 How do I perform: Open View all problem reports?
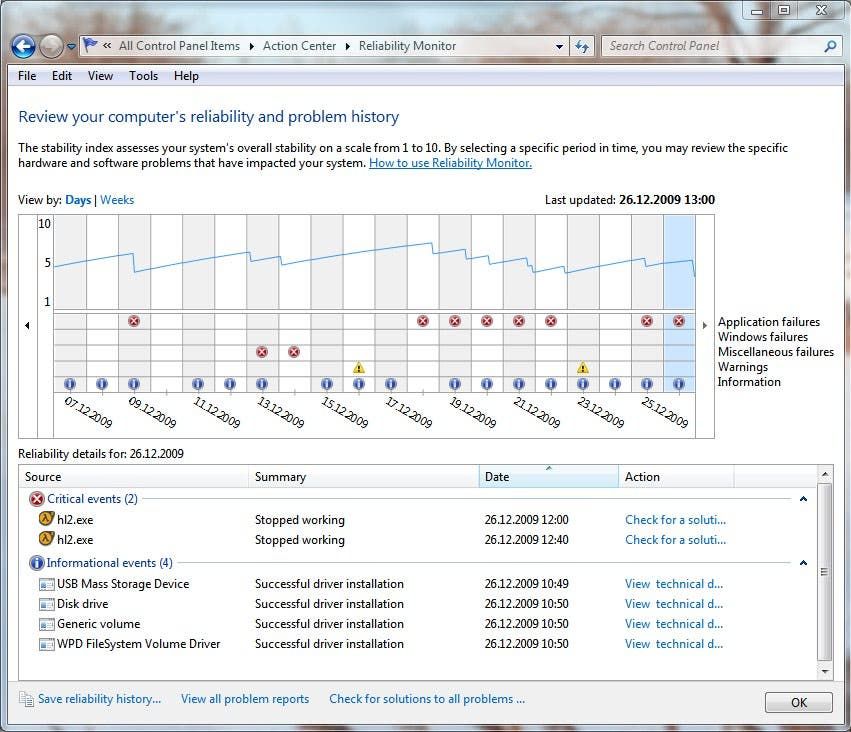tap(245, 699)
